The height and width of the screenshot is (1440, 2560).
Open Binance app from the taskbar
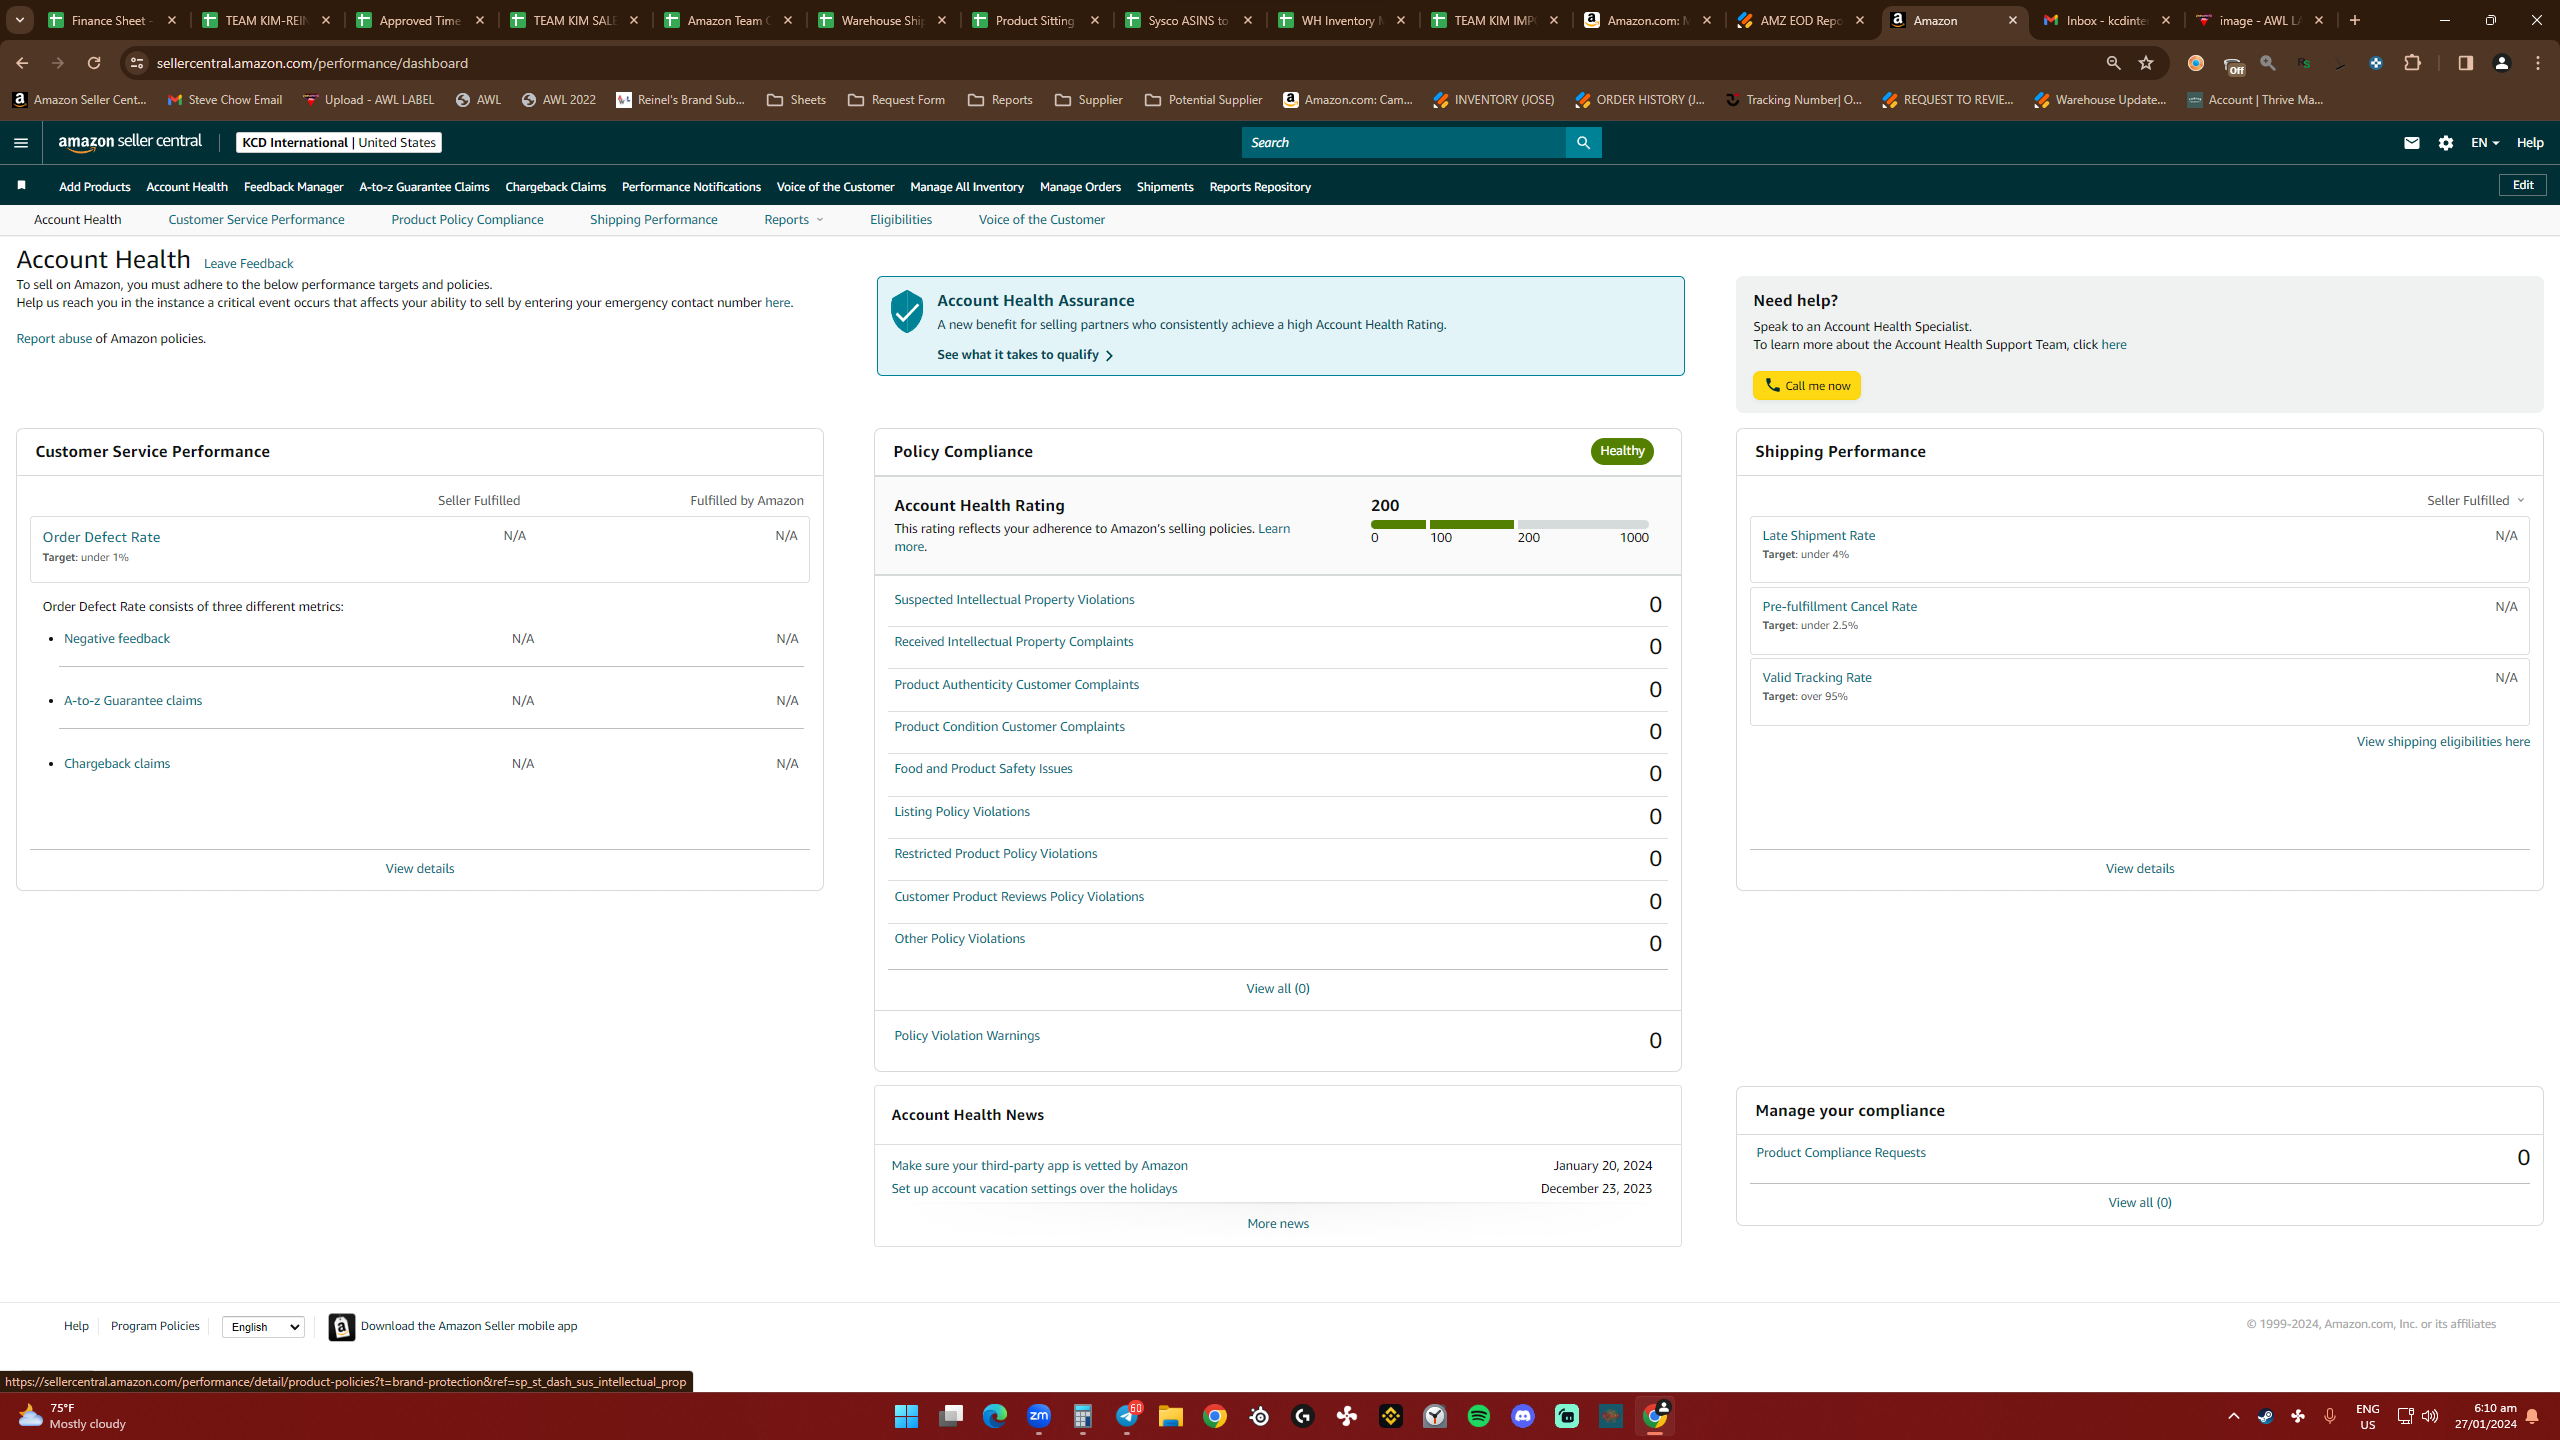coord(1391,1416)
